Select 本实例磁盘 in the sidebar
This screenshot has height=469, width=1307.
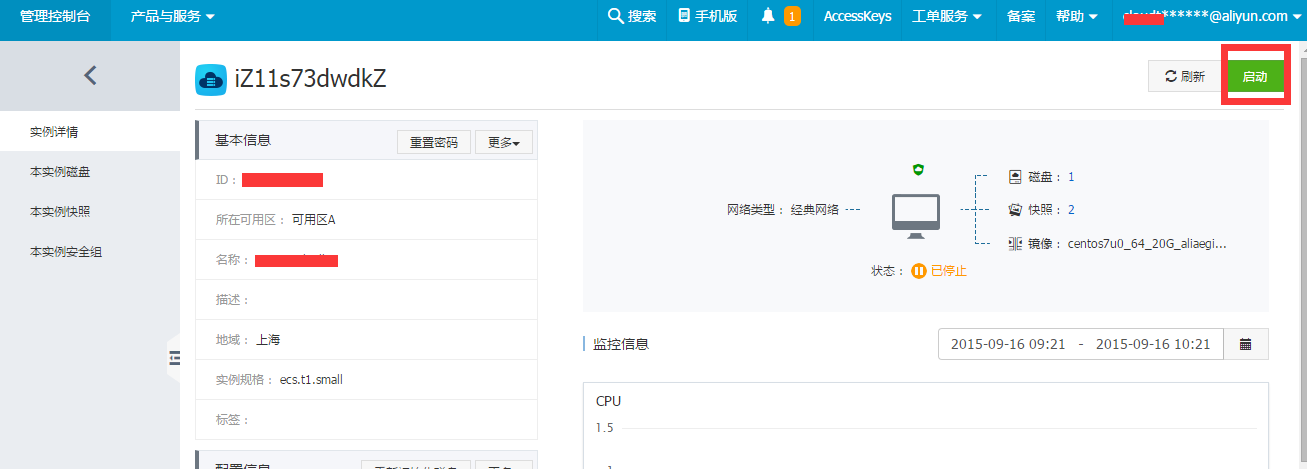point(66,172)
